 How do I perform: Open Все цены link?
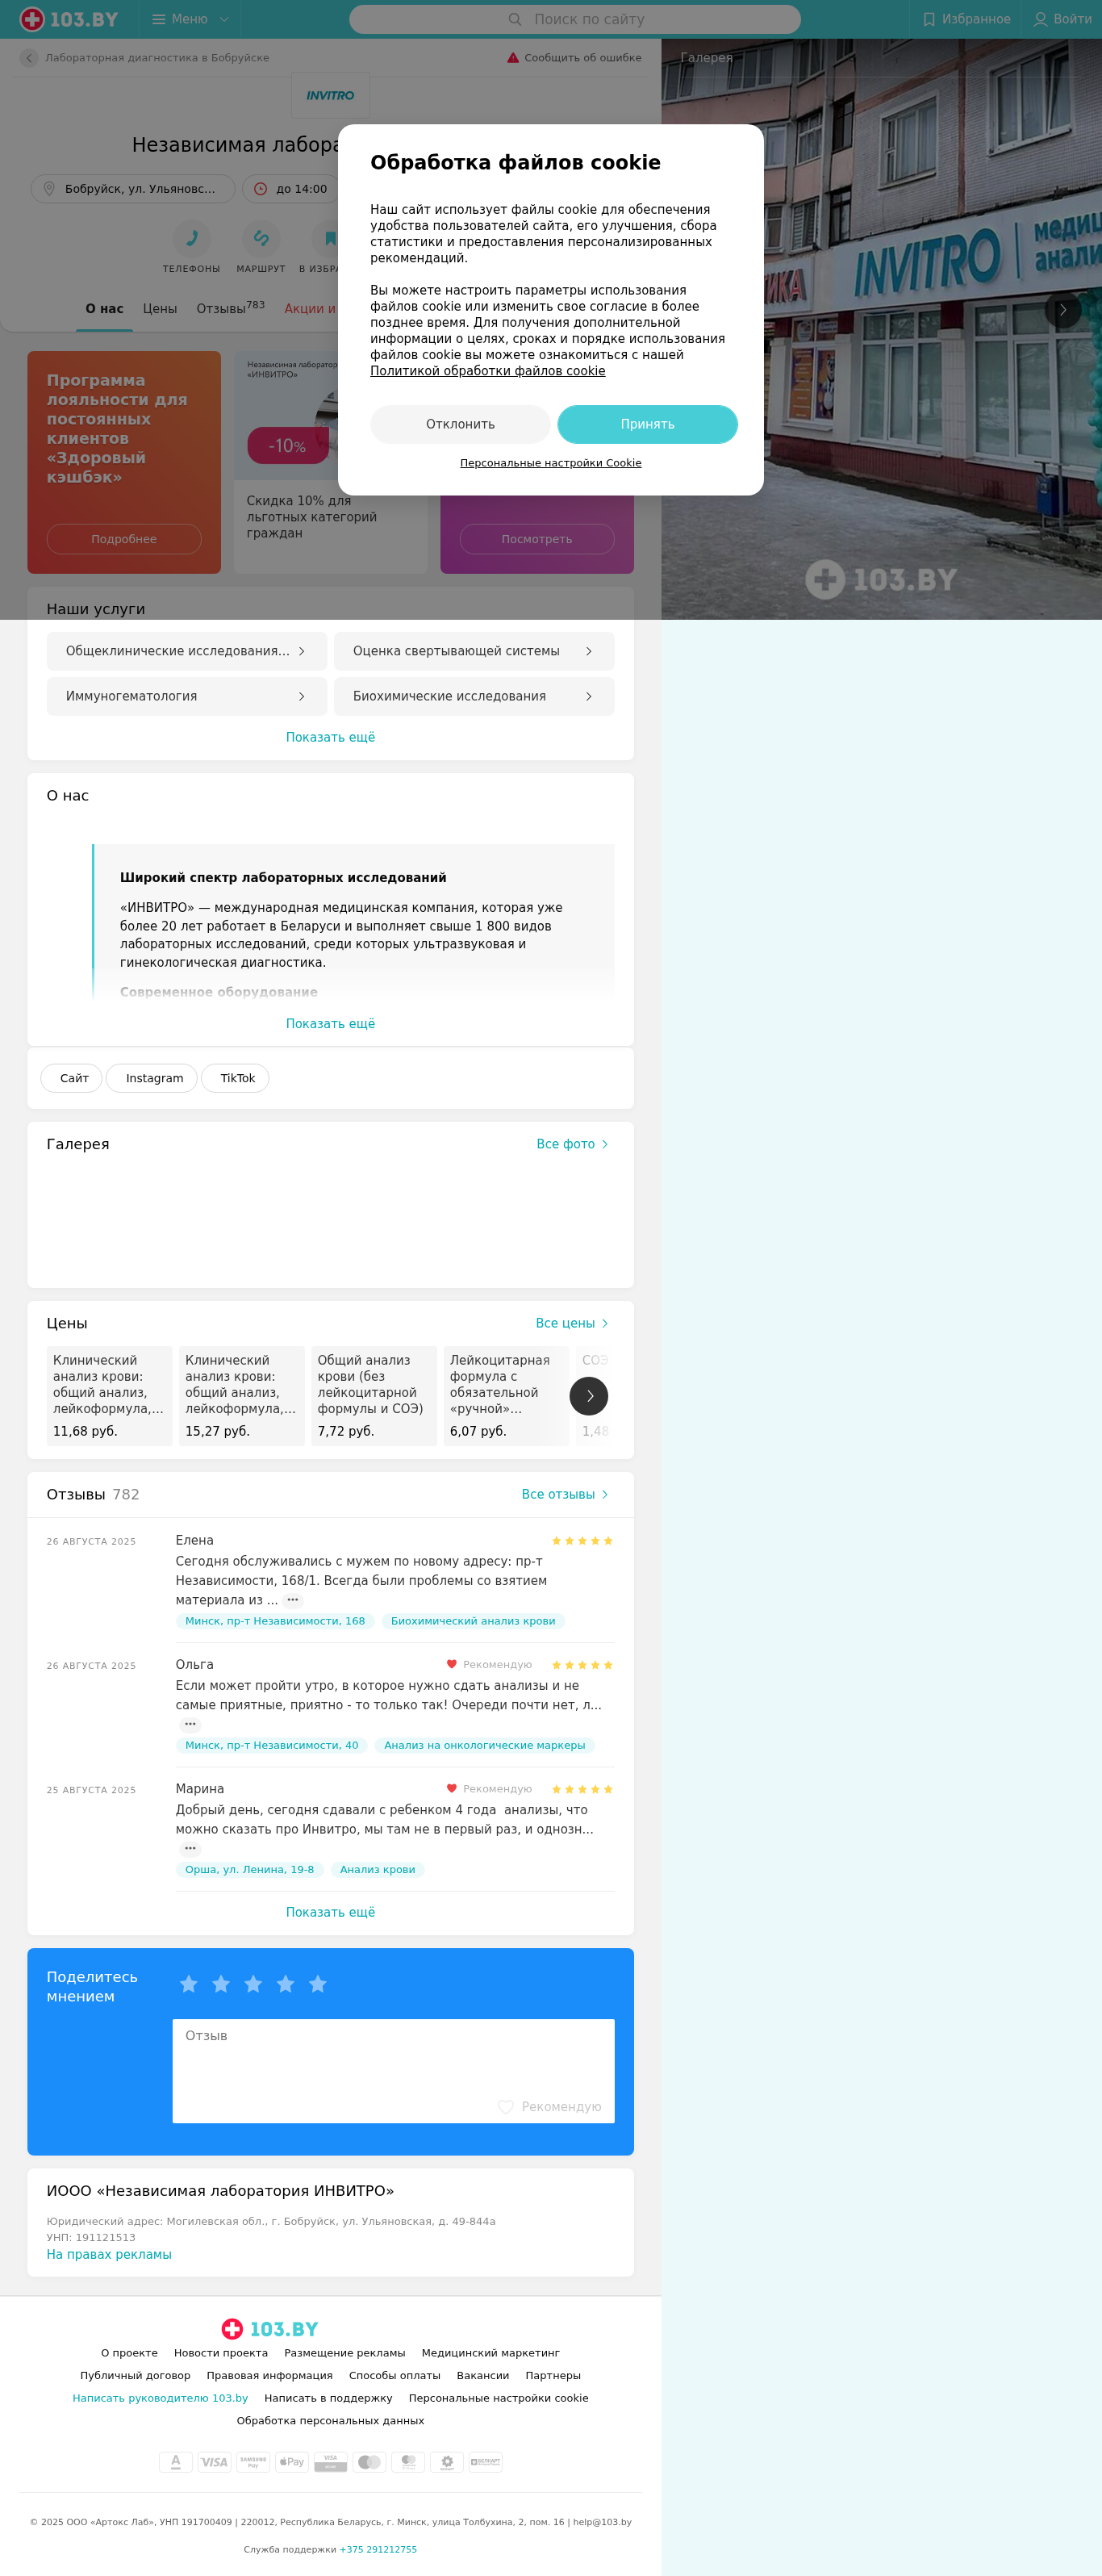pos(572,1323)
